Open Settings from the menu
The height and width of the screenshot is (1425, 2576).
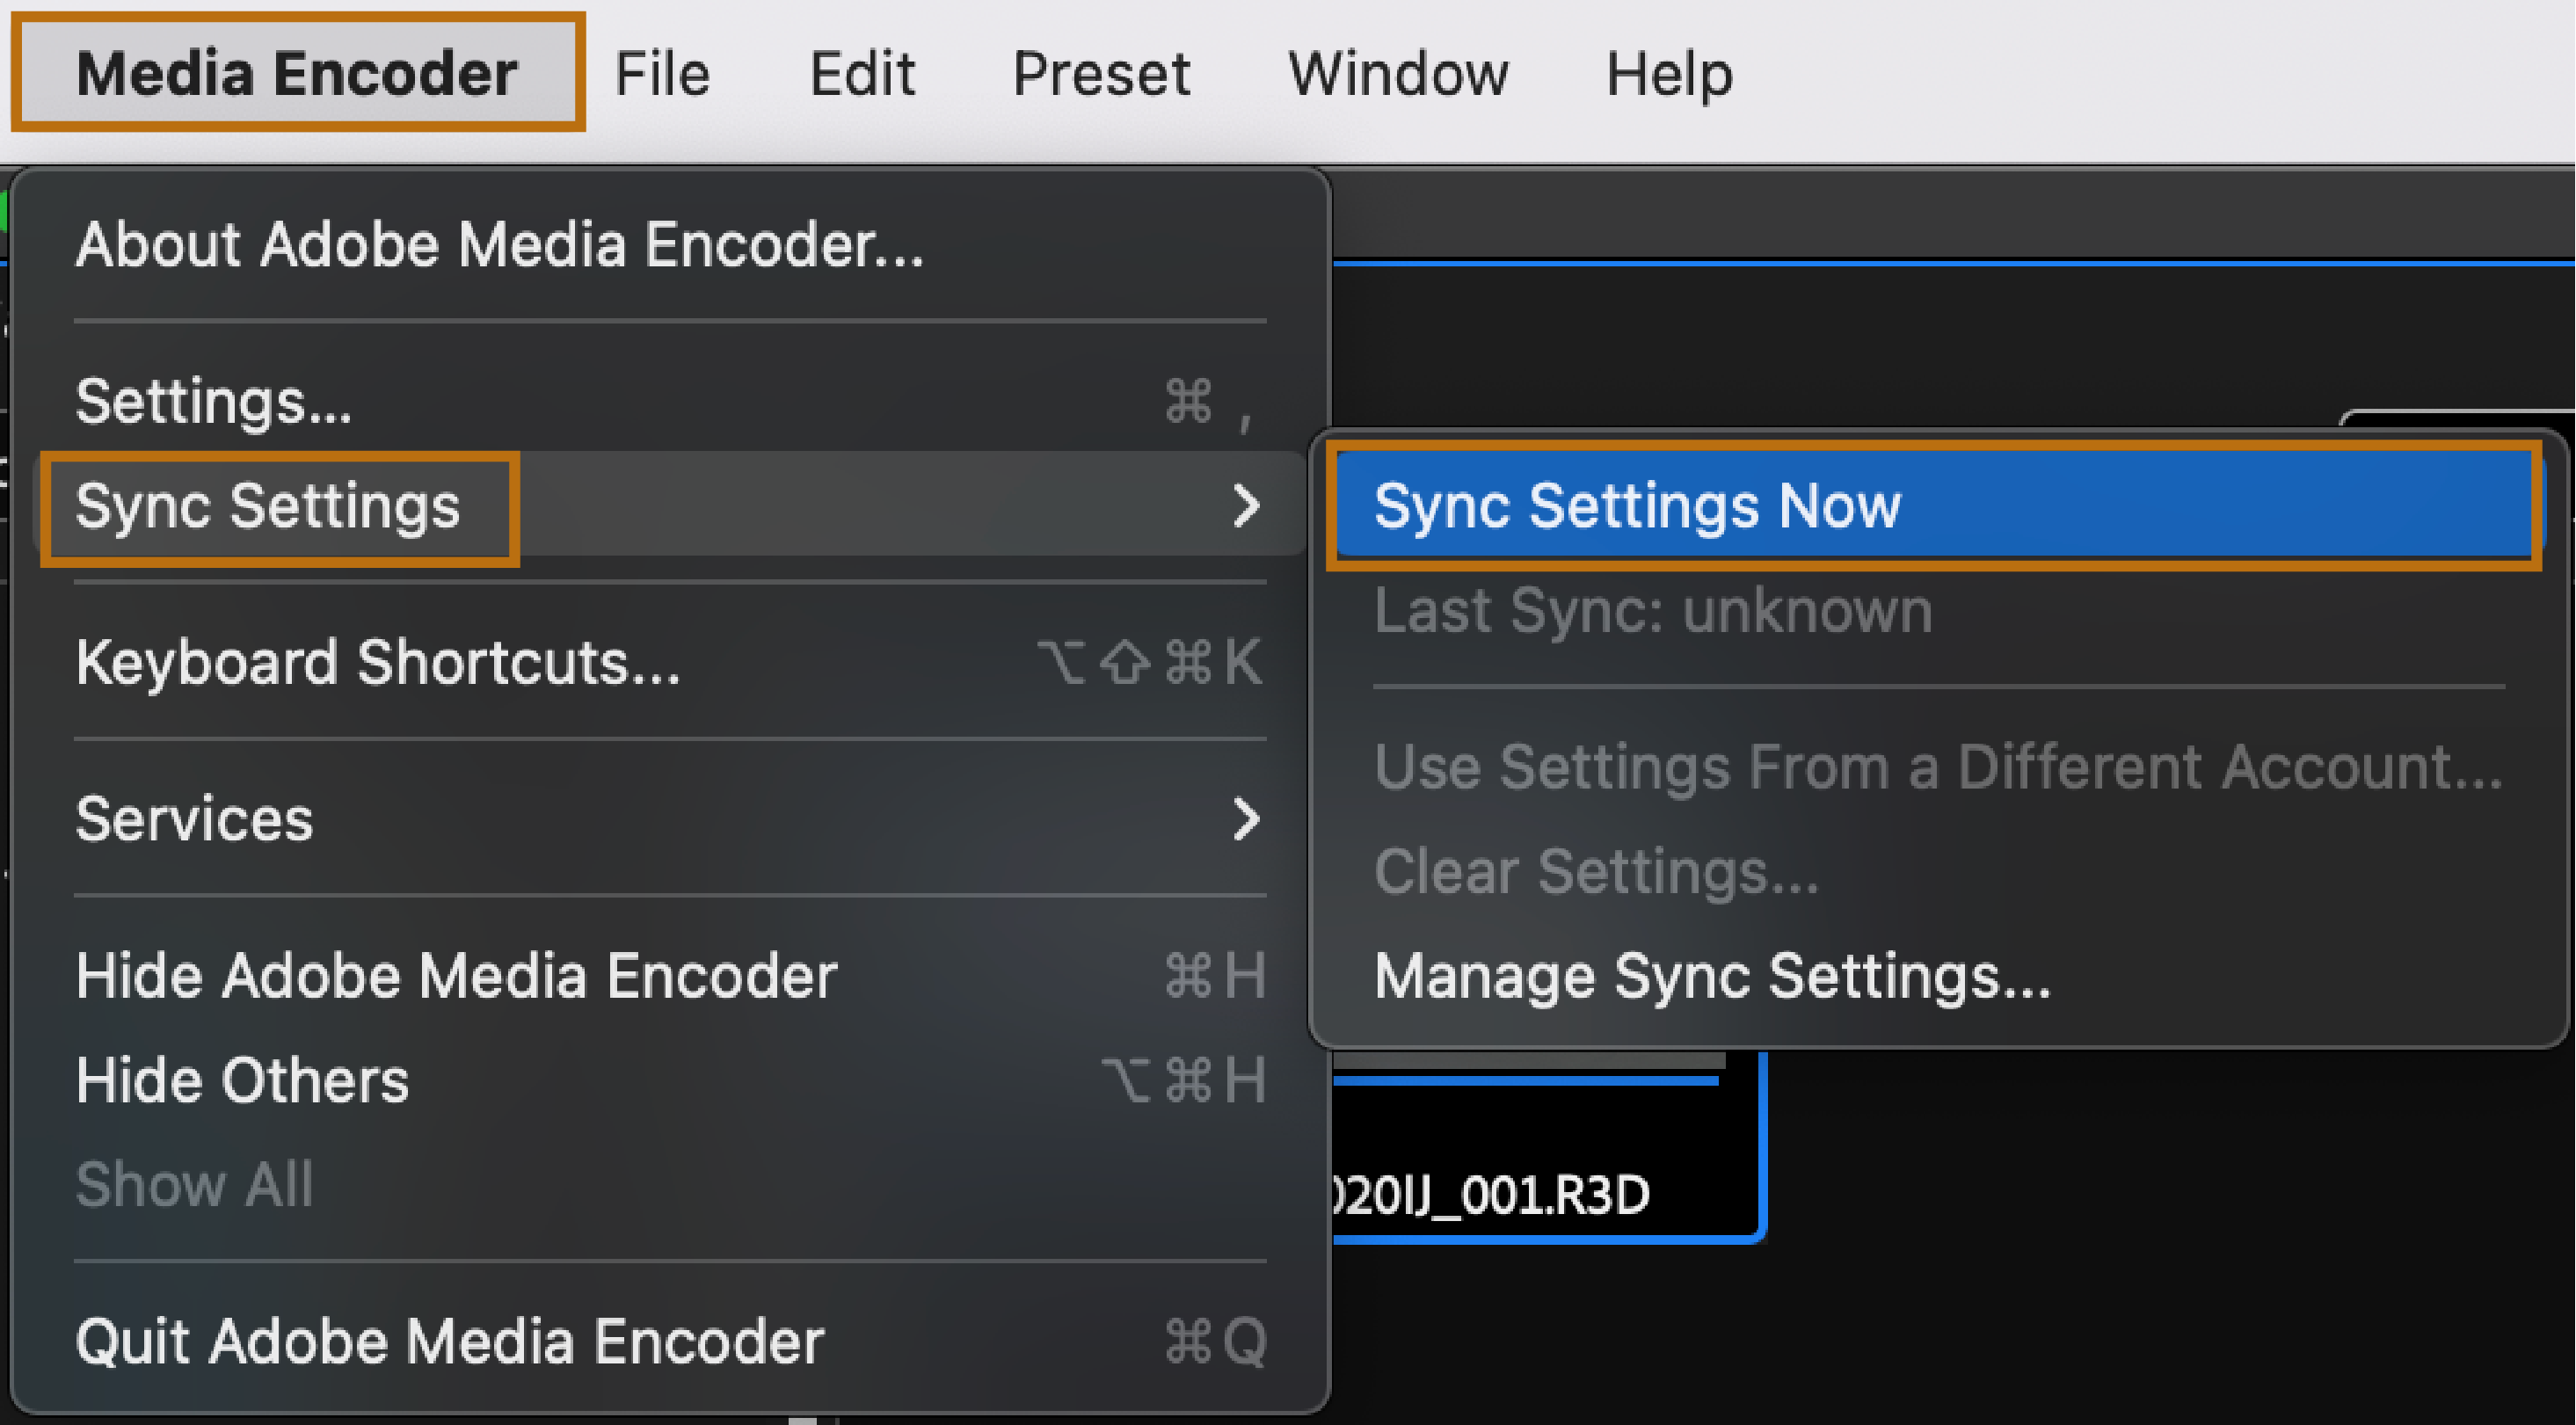point(214,402)
